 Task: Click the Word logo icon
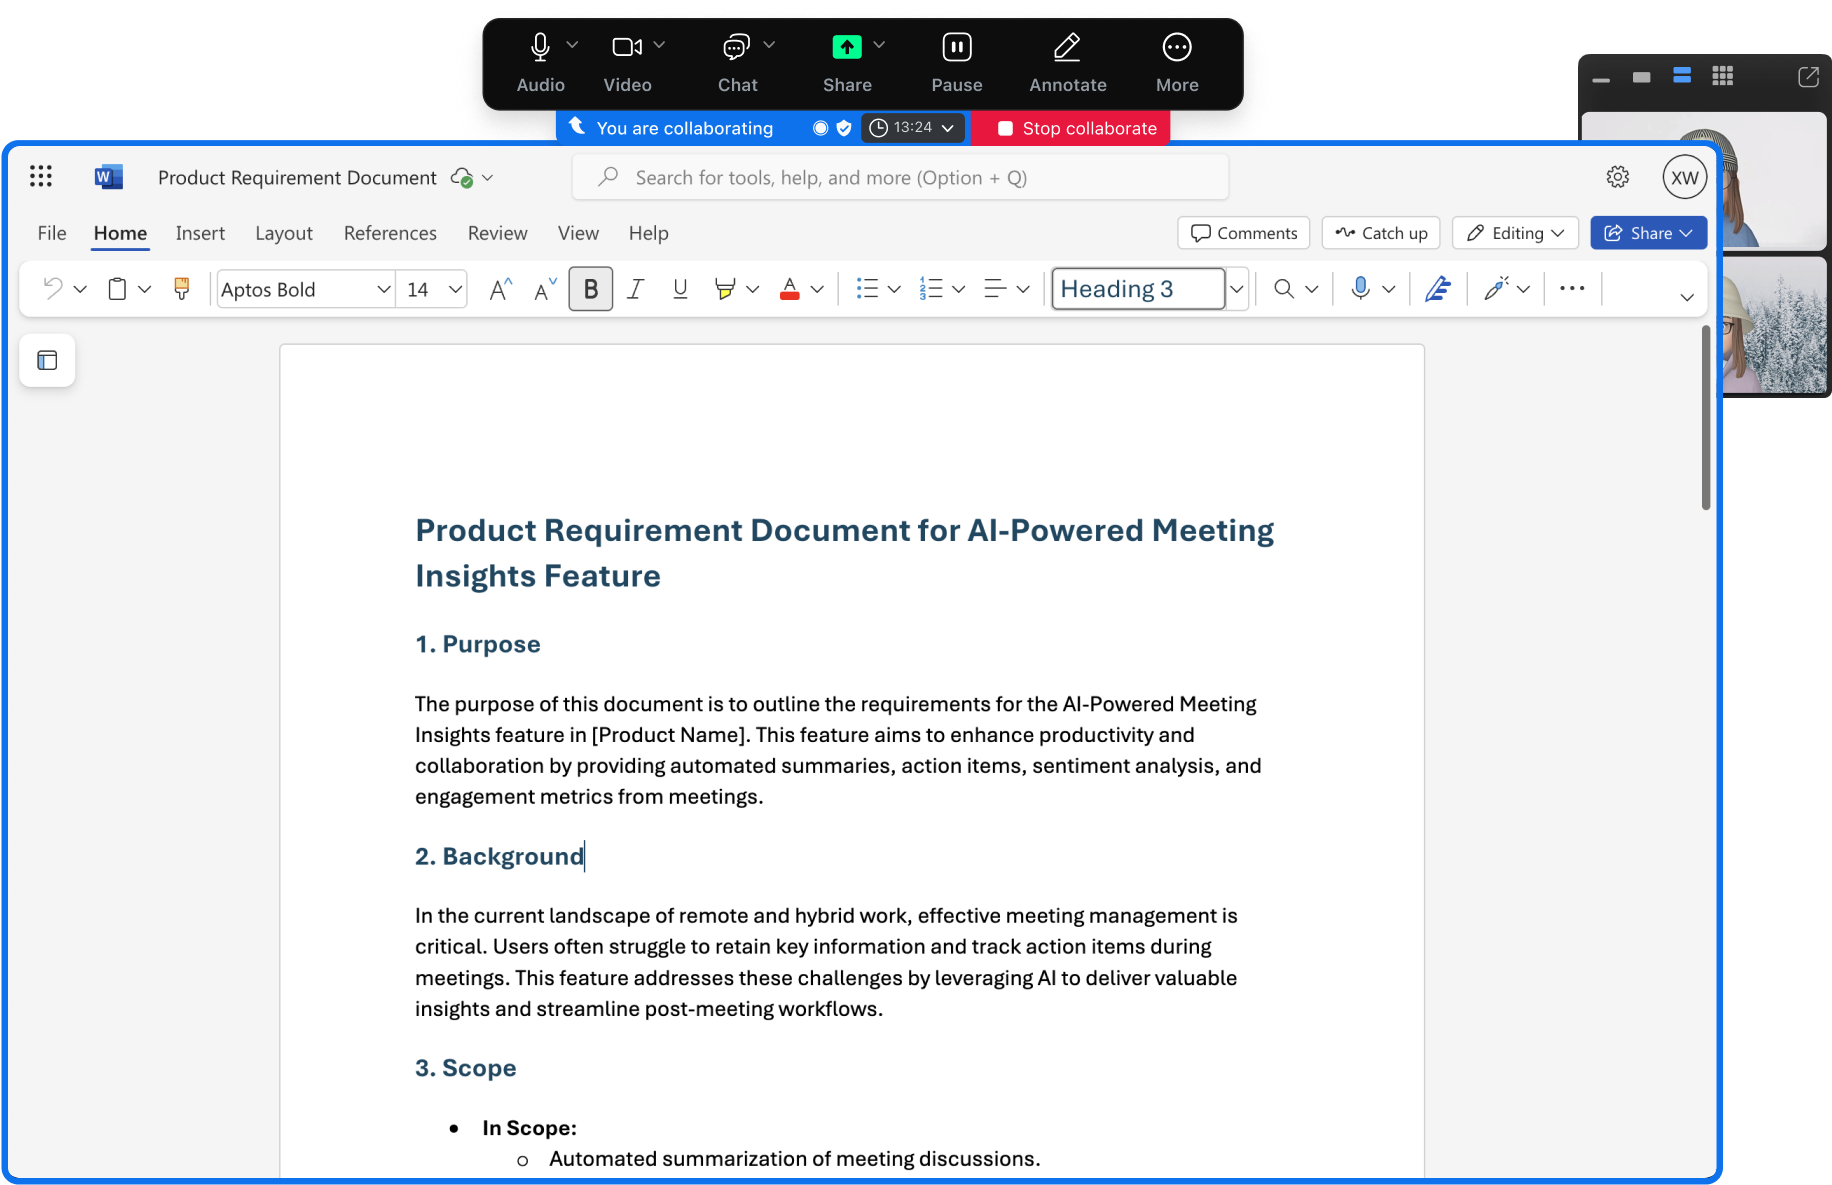pos(108,177)
